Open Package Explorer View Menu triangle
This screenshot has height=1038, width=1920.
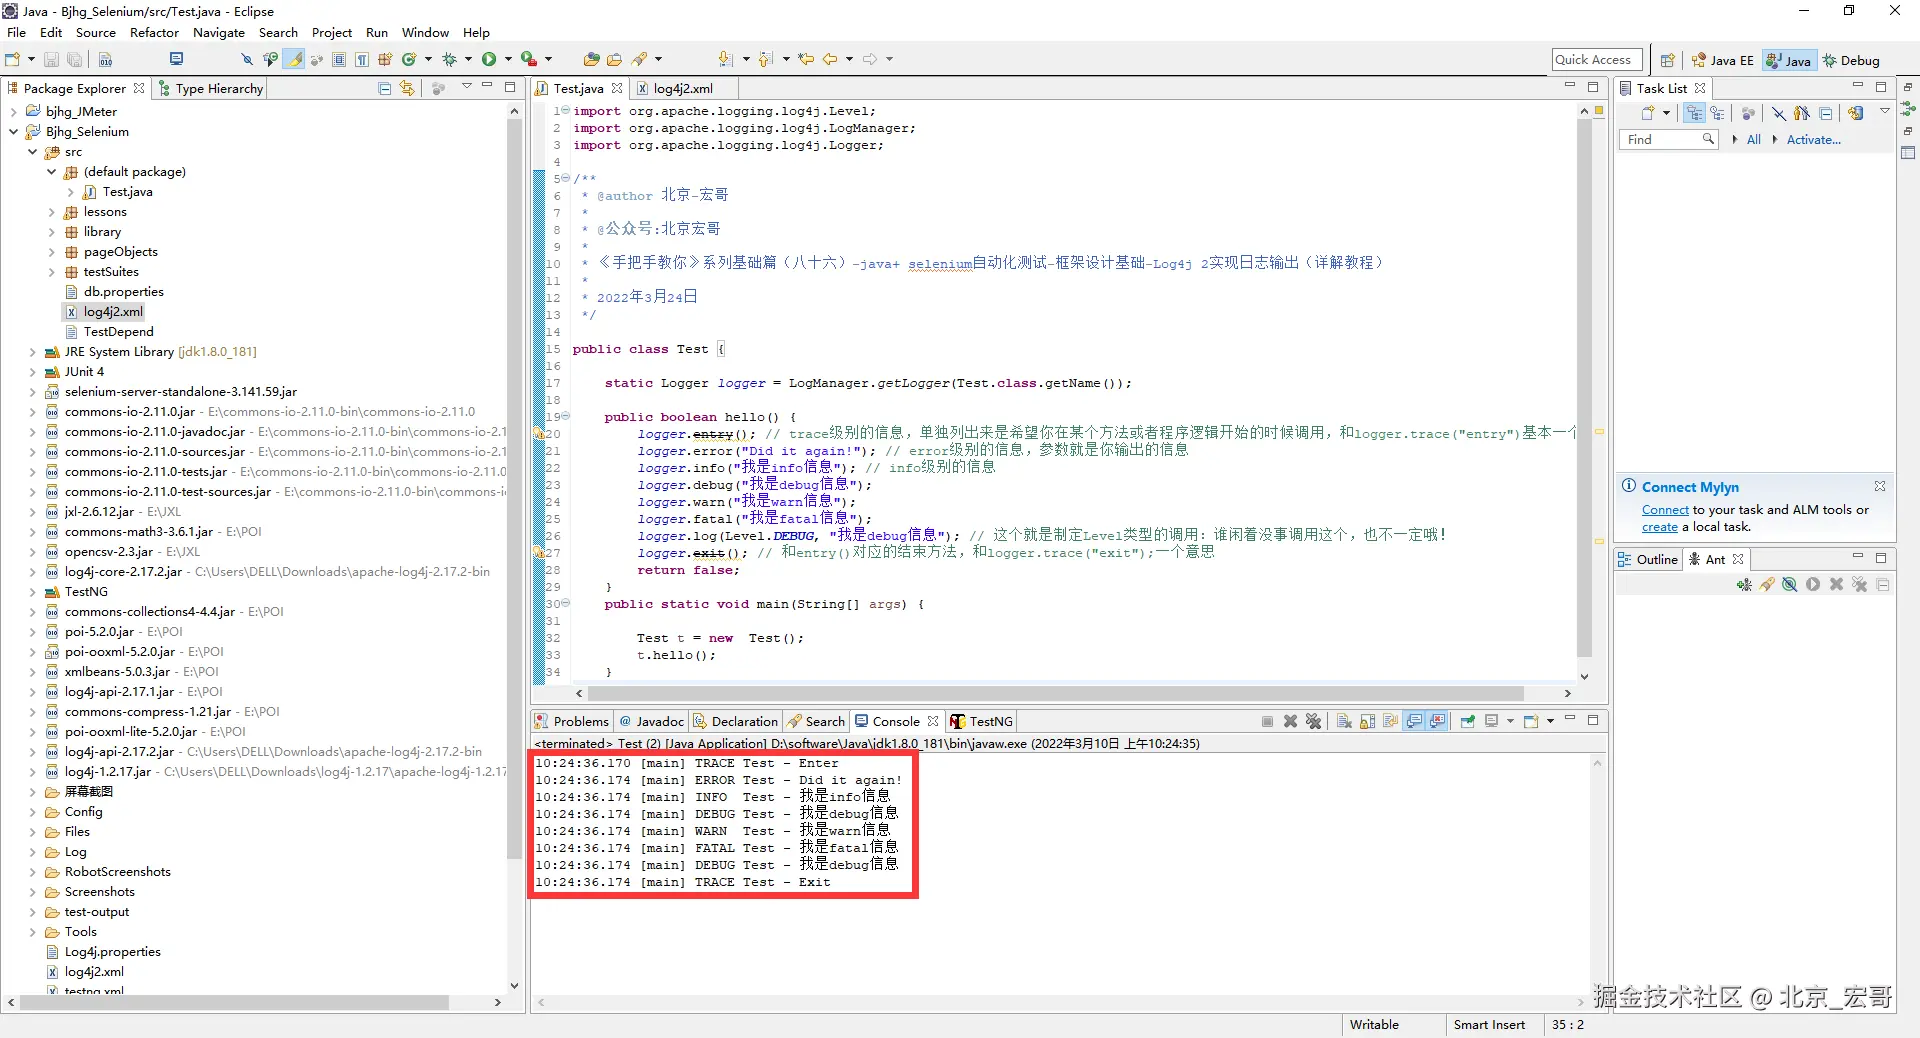pyautogui.click(x=466, y=87)
